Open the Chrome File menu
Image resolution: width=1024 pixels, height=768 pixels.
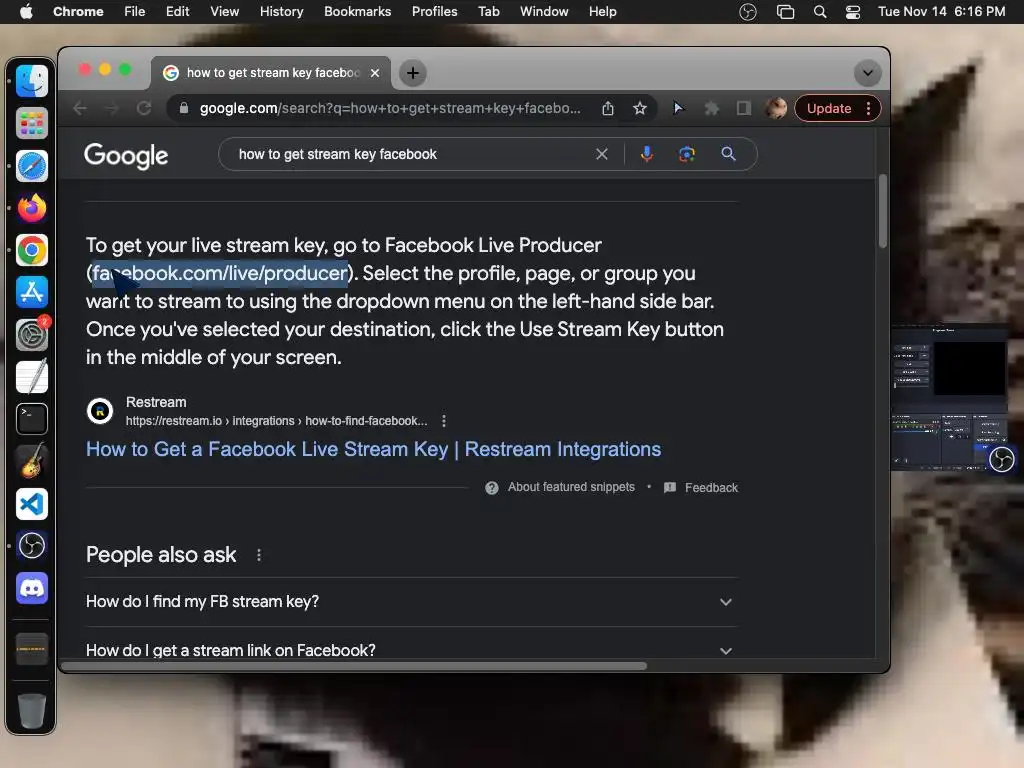tap(135, 12)
